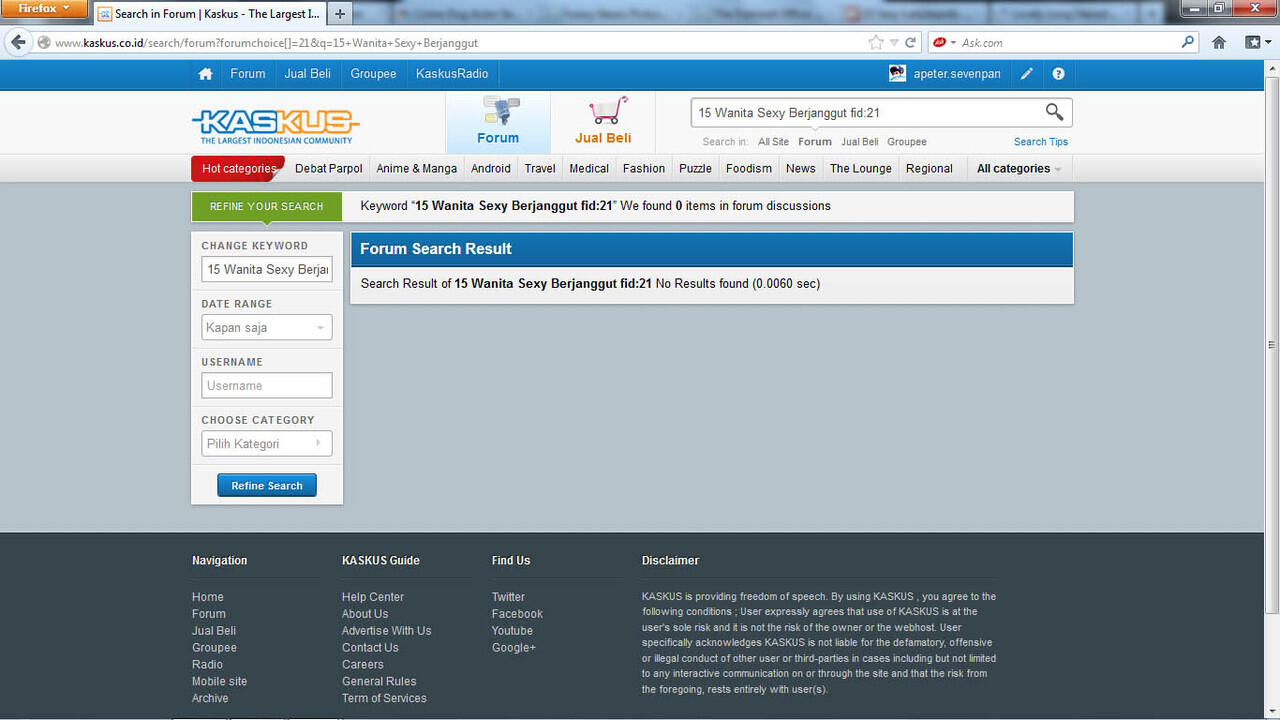Open the Facebook footer link
Viewport: 1280px width, 720px height.
tap(517, 614)
